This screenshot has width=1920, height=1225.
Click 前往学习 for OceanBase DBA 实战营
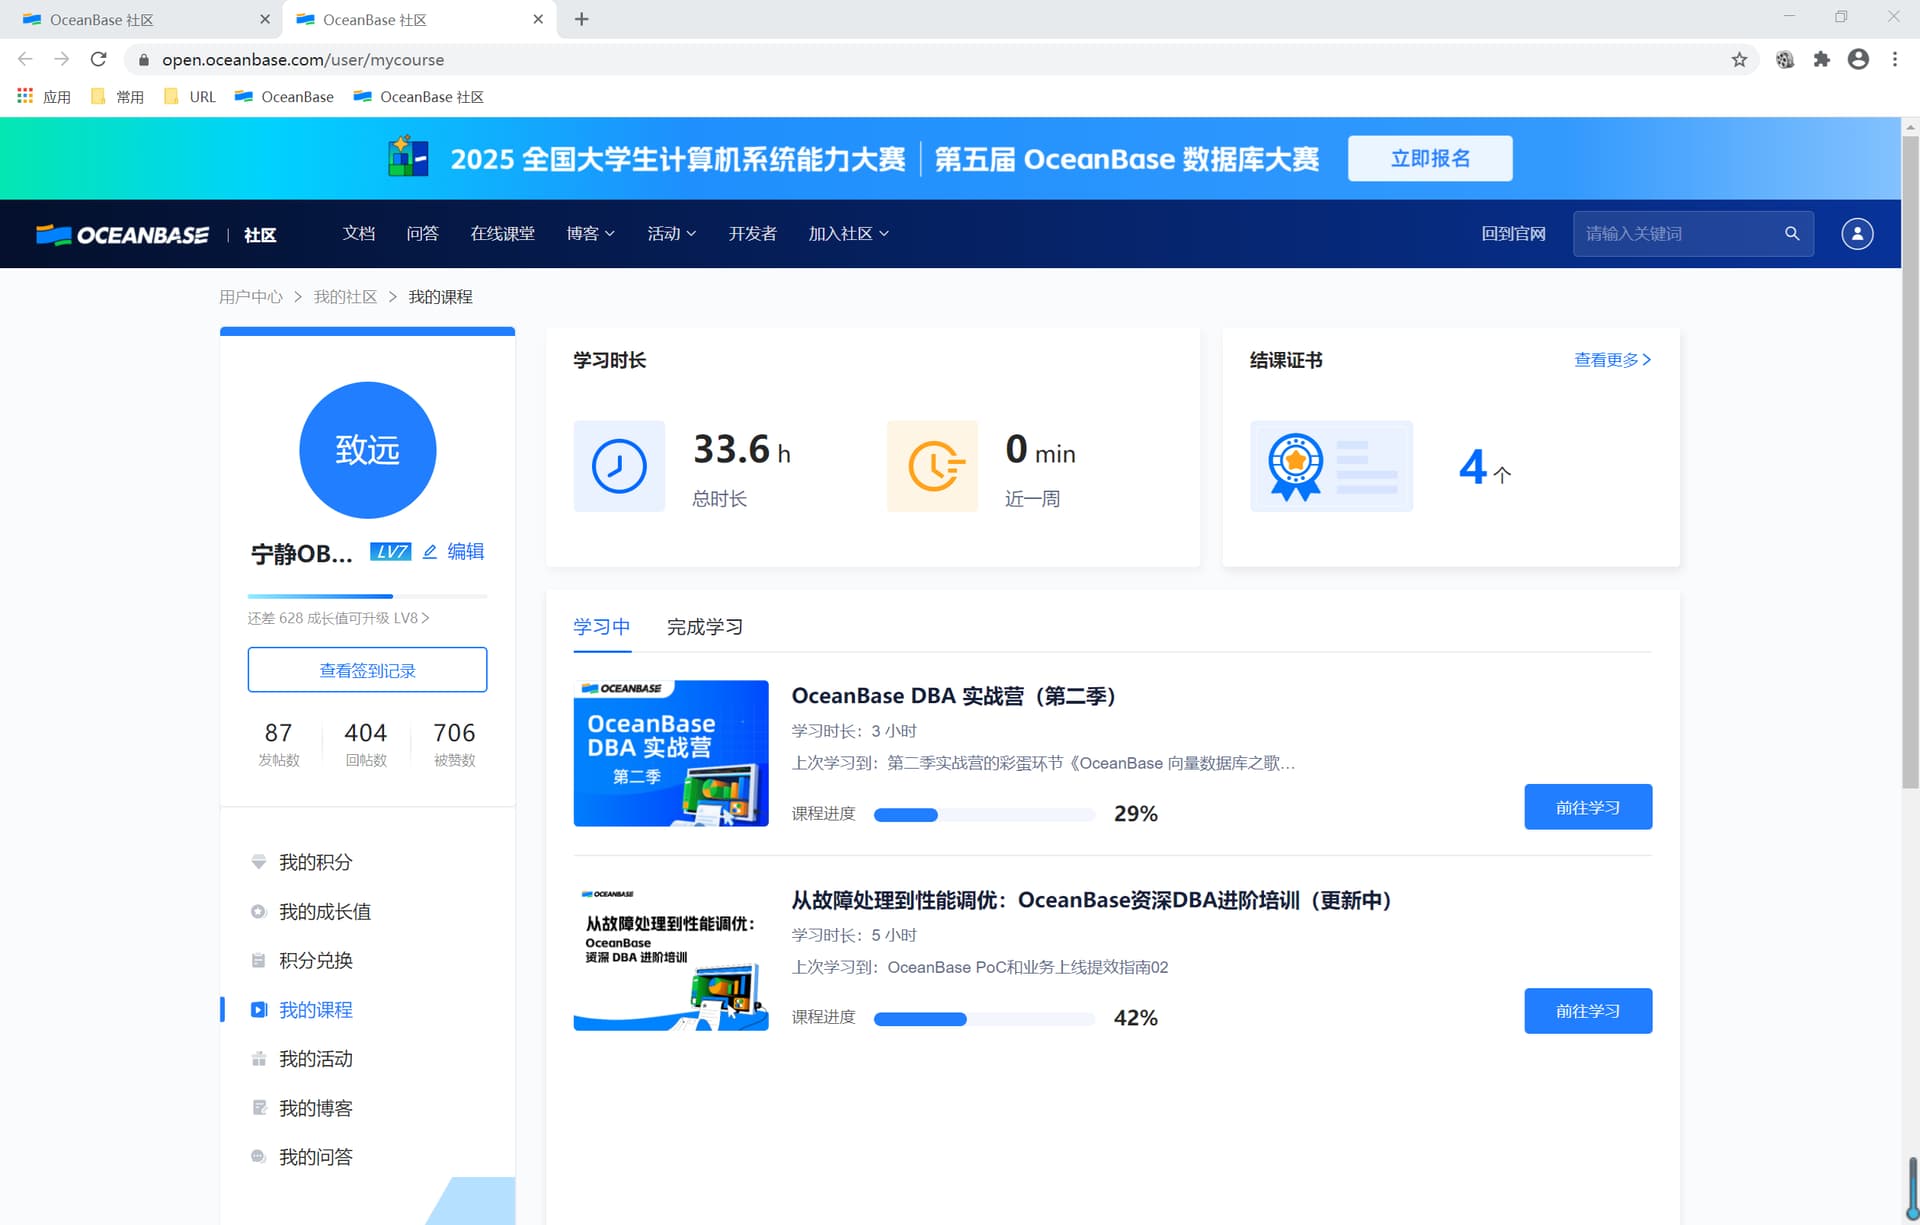pyautogui.click(x=1587, y=807)
